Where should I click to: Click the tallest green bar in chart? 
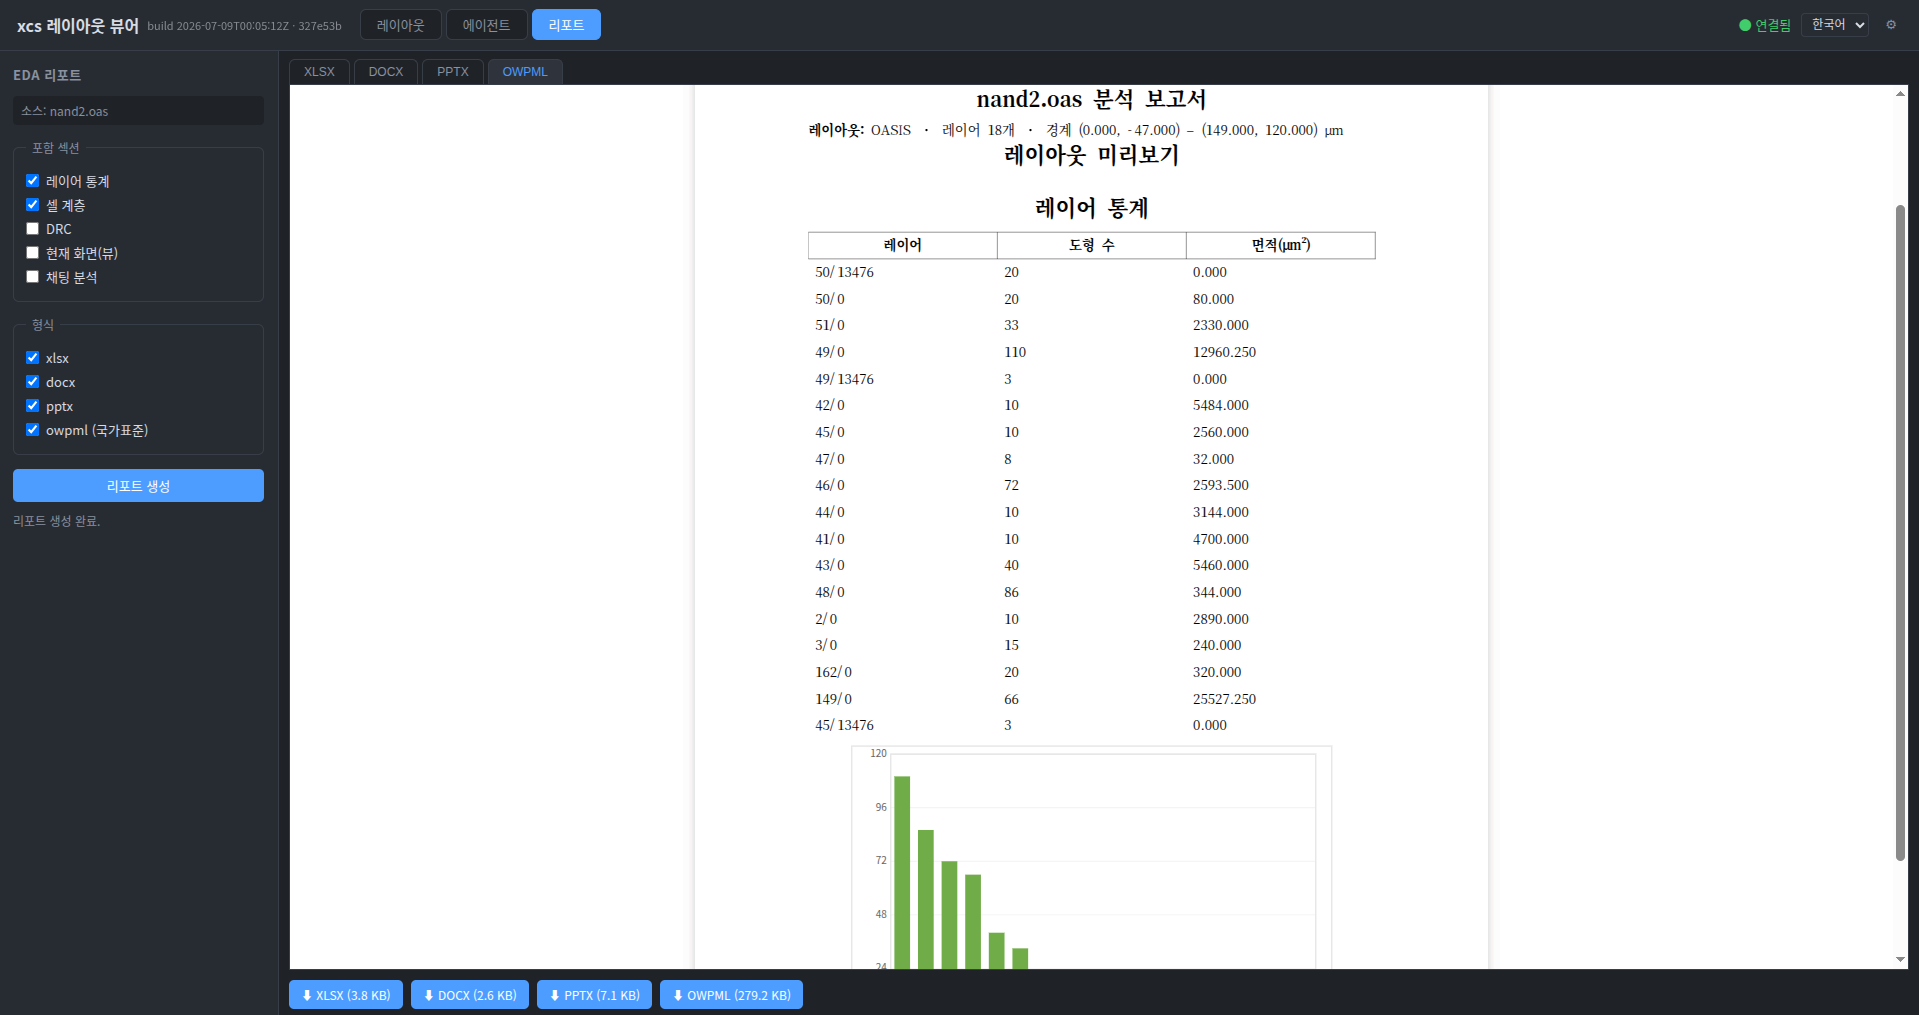click(x=901, y=872)
